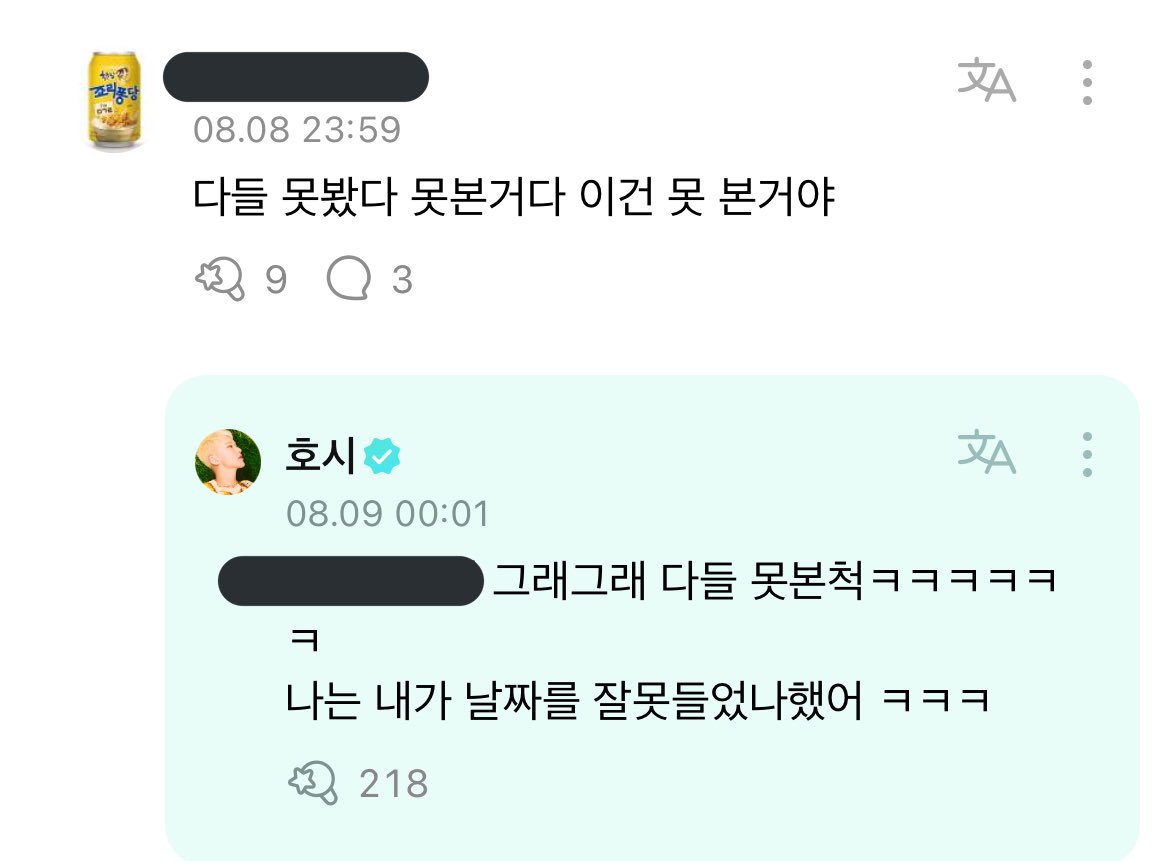Translate the top fan comment
Image resolution: width=1170 pixels, height=861 pixels.
click(986, 81)
